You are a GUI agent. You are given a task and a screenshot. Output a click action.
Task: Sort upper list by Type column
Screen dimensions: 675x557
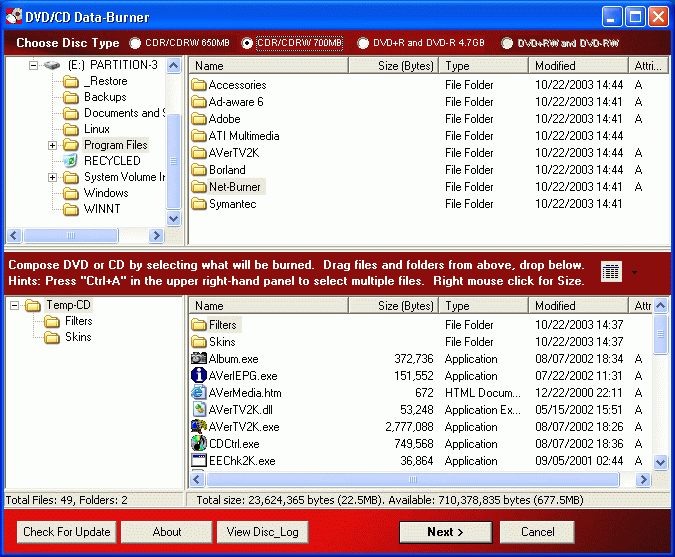[x=483, y=66]
